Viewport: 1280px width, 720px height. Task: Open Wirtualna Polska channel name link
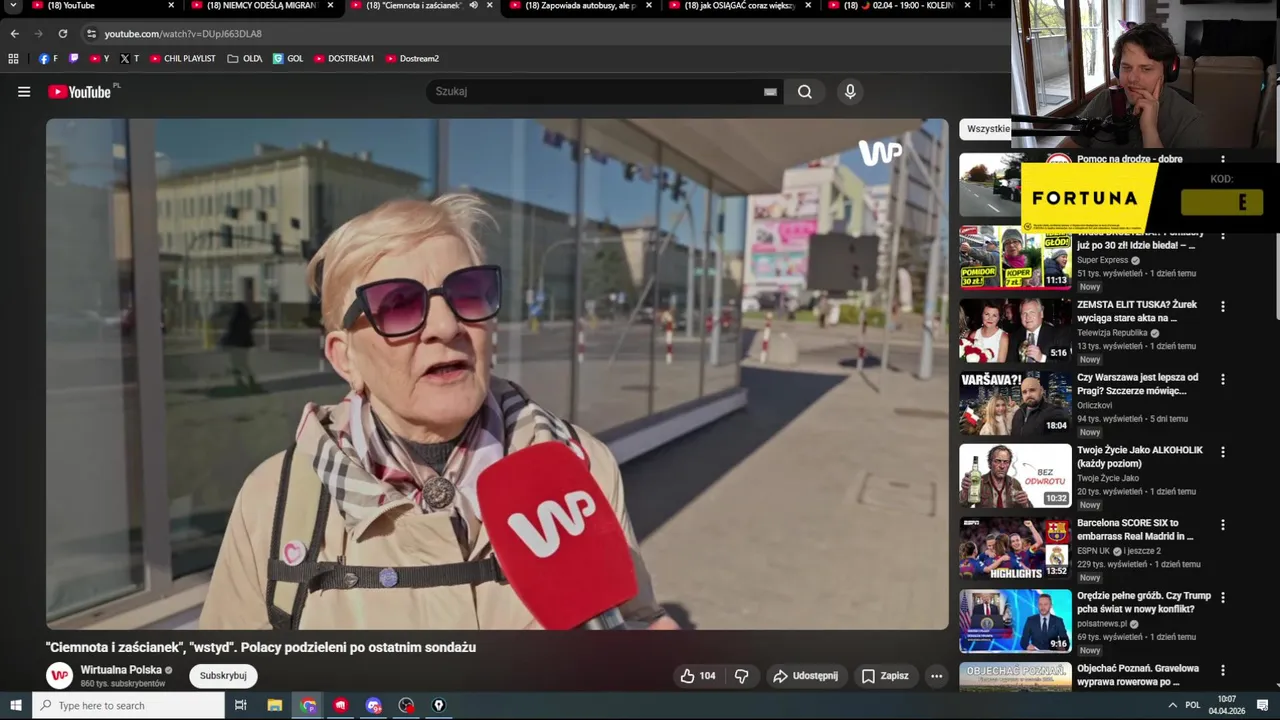pyautogui.click(x=121, y=670)
